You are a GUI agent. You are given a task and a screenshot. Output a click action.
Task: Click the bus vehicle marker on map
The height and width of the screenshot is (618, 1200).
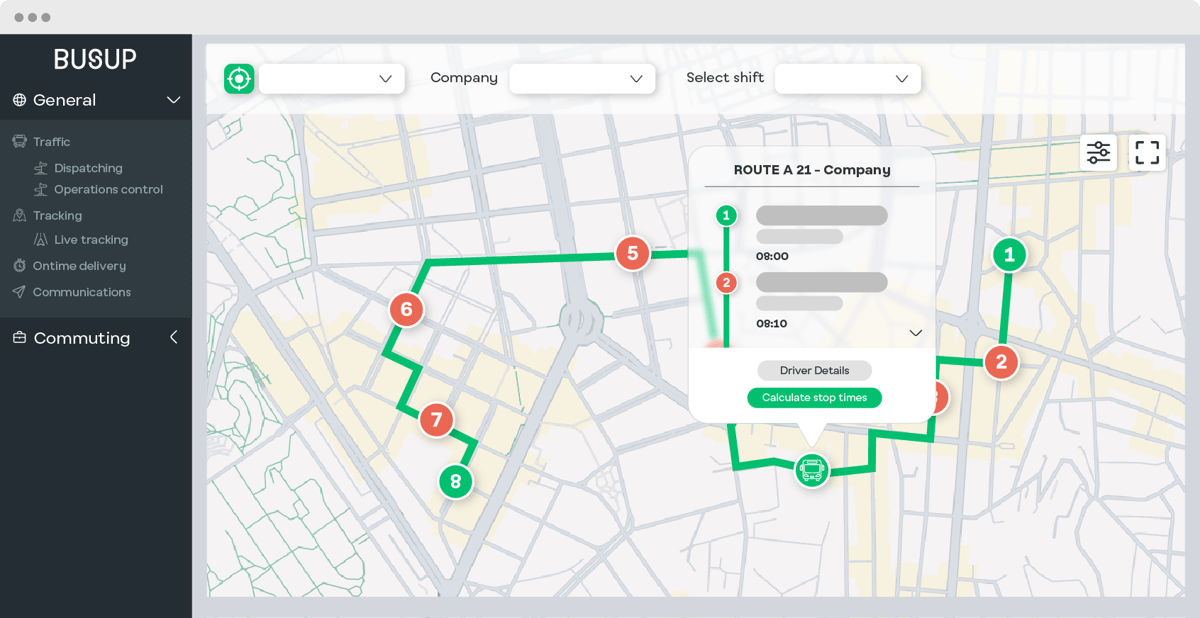coord(811,469)
